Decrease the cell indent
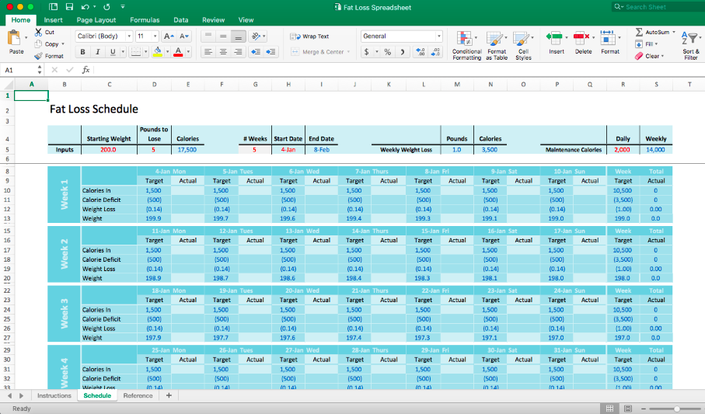Viewport: 705px width, 414px height. [255, 52]
